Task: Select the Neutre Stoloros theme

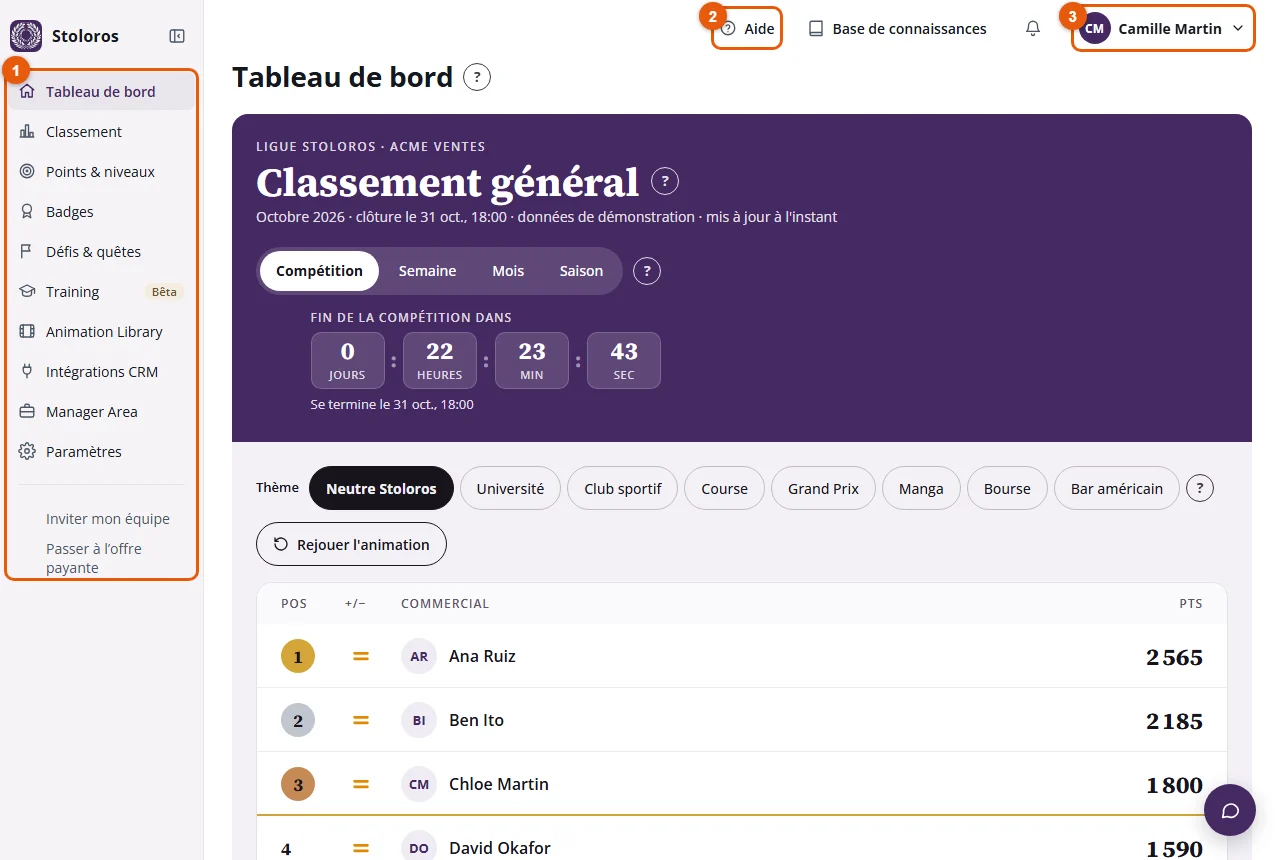Action: pyautogui.click(x=381, y=489)
